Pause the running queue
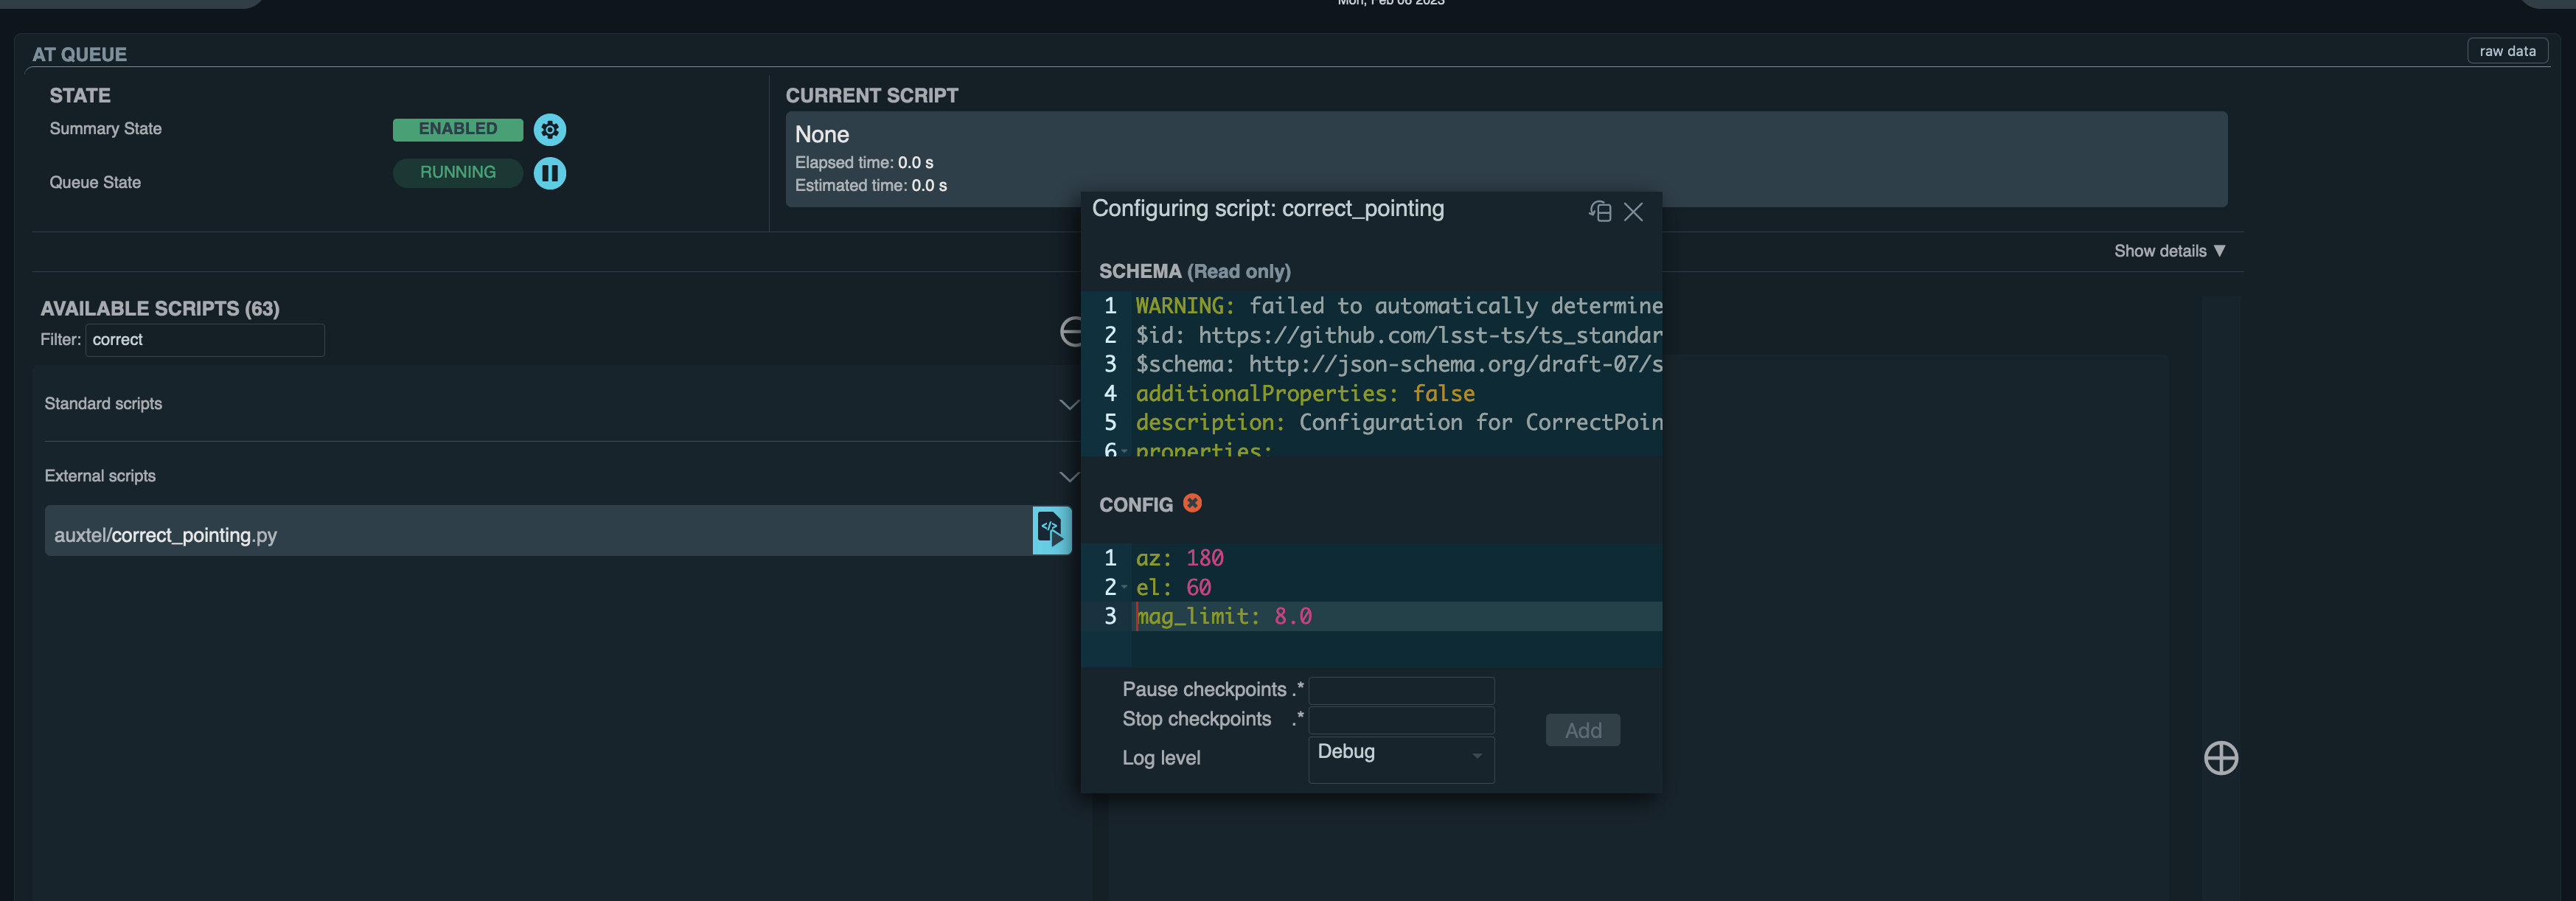 click(x=549, y=173)
